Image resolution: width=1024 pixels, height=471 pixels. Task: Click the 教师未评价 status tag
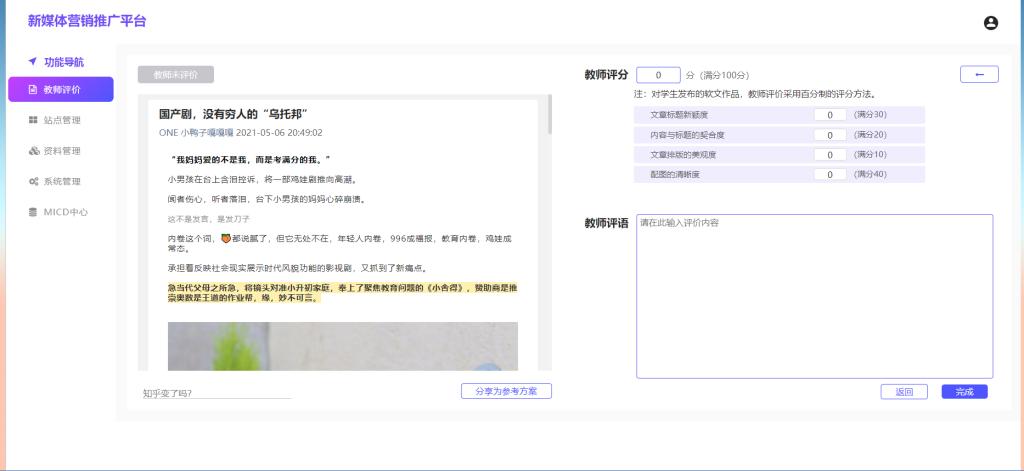coord(175,75)
